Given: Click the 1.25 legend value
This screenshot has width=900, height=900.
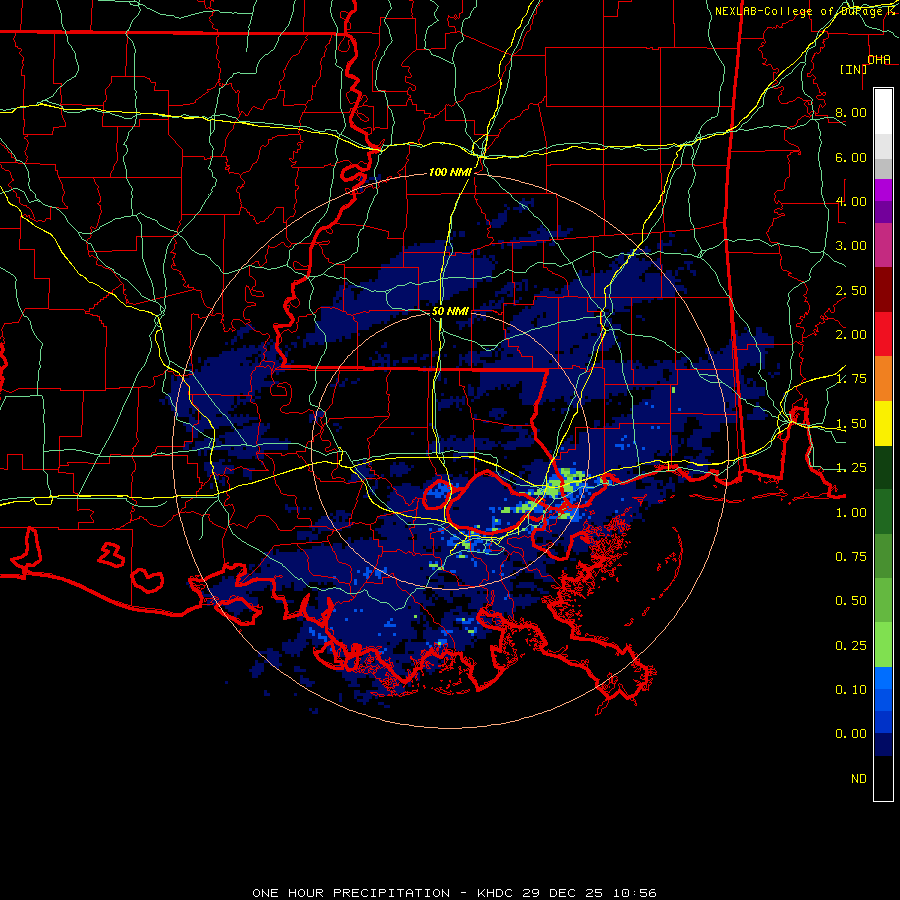Looking at the screenshot, I should point(851,468).
